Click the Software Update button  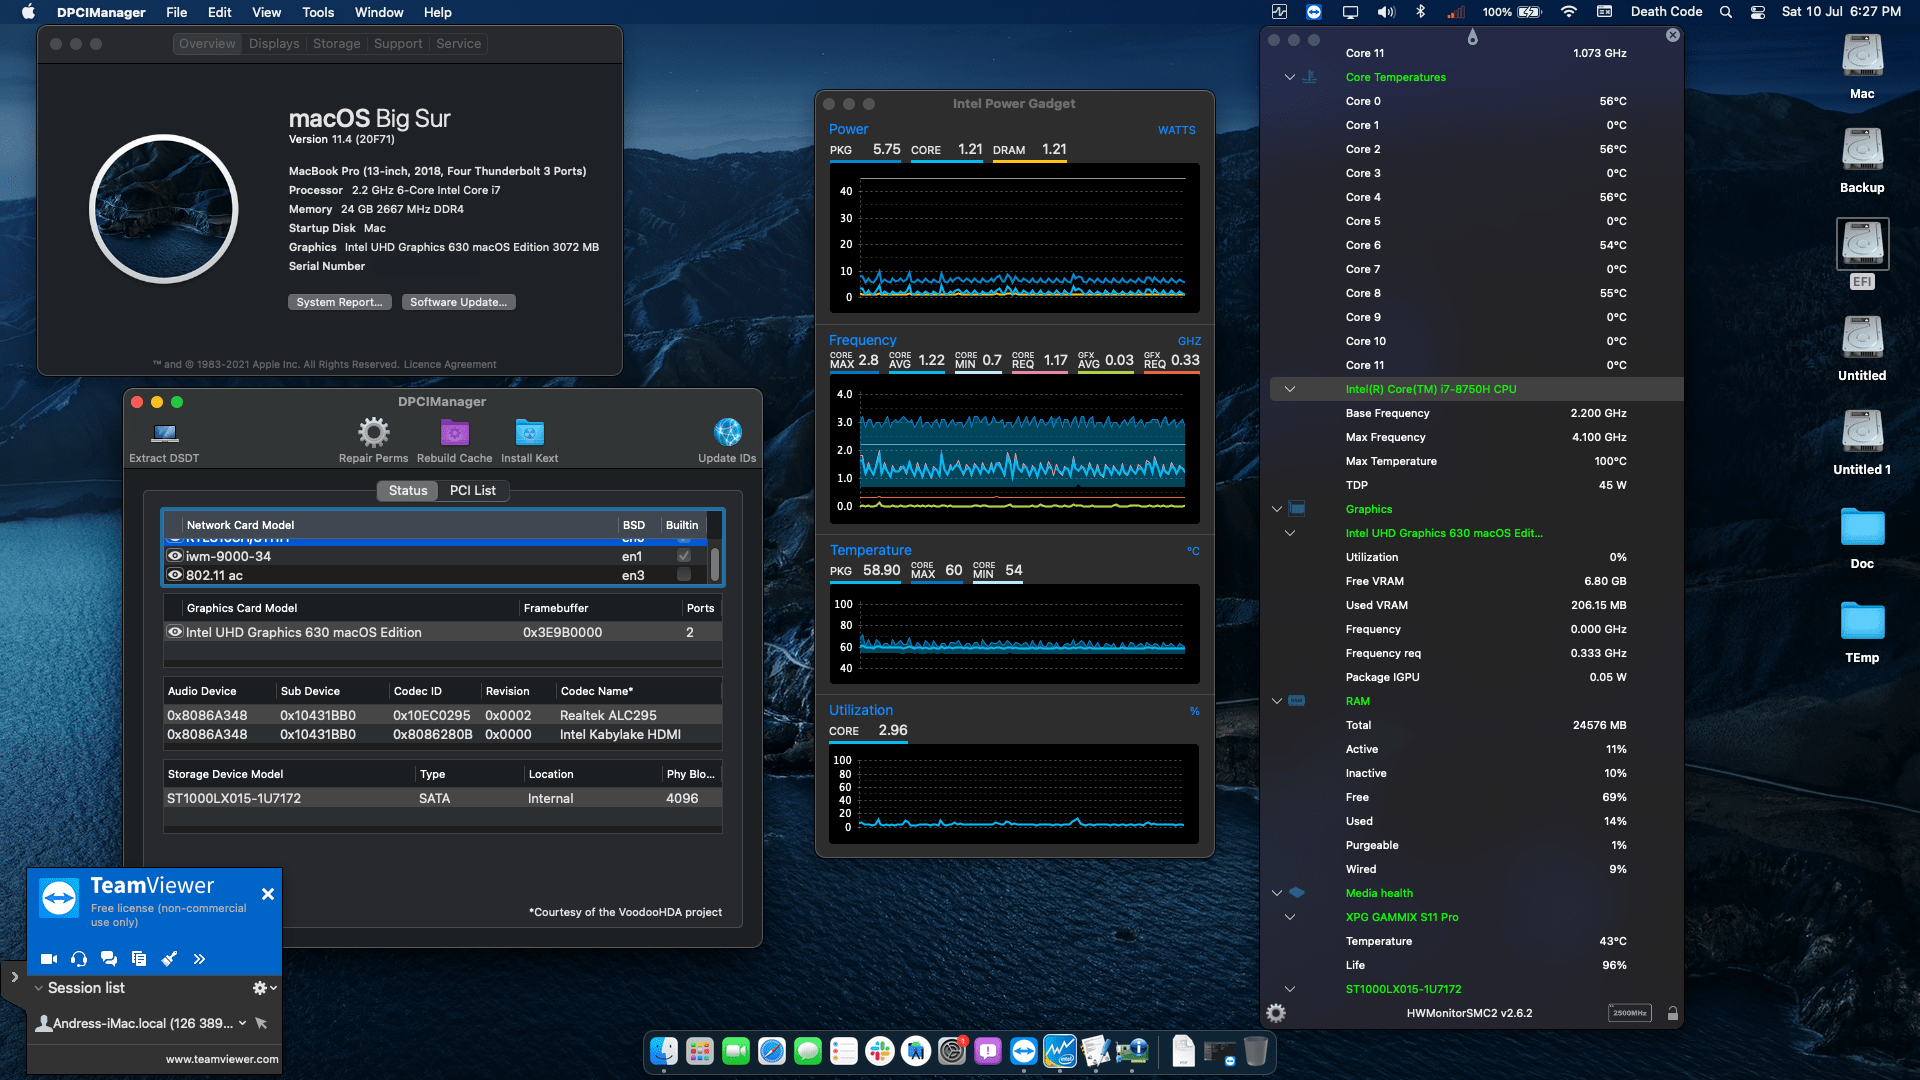tap(458, 302)
